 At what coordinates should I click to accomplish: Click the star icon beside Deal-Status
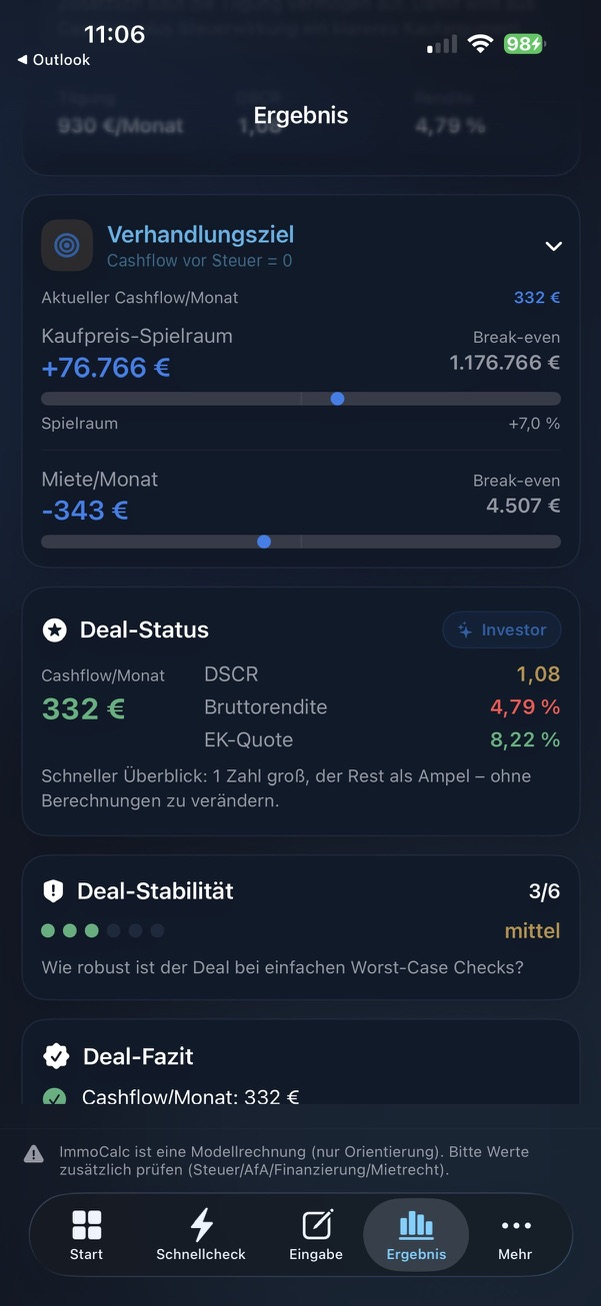pyautogui.click(x=55, y=630)
